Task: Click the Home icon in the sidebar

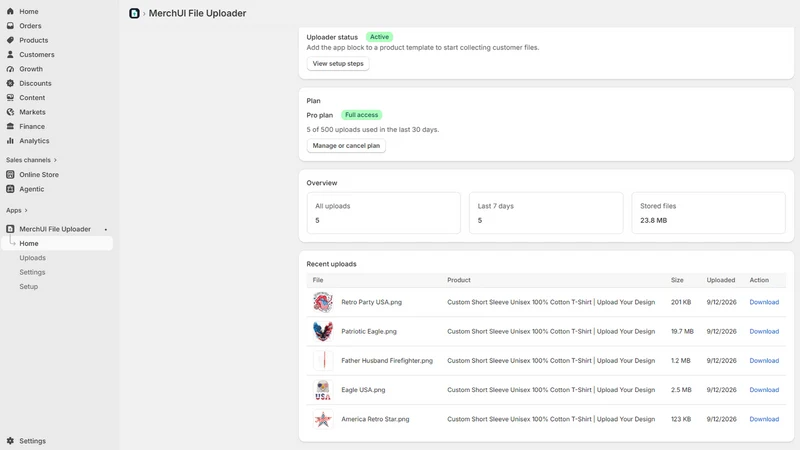Action: pos(10,11)
